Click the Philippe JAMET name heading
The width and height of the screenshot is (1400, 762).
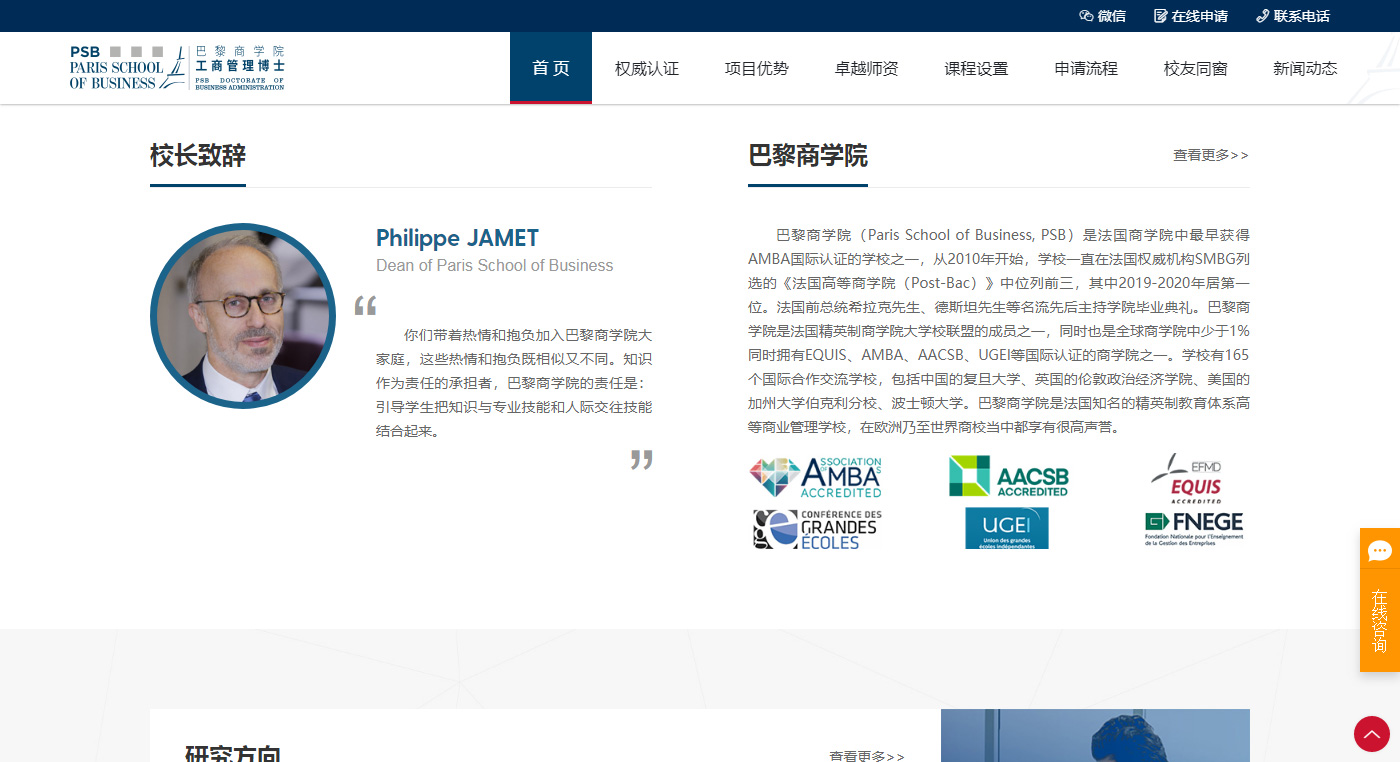457,238
